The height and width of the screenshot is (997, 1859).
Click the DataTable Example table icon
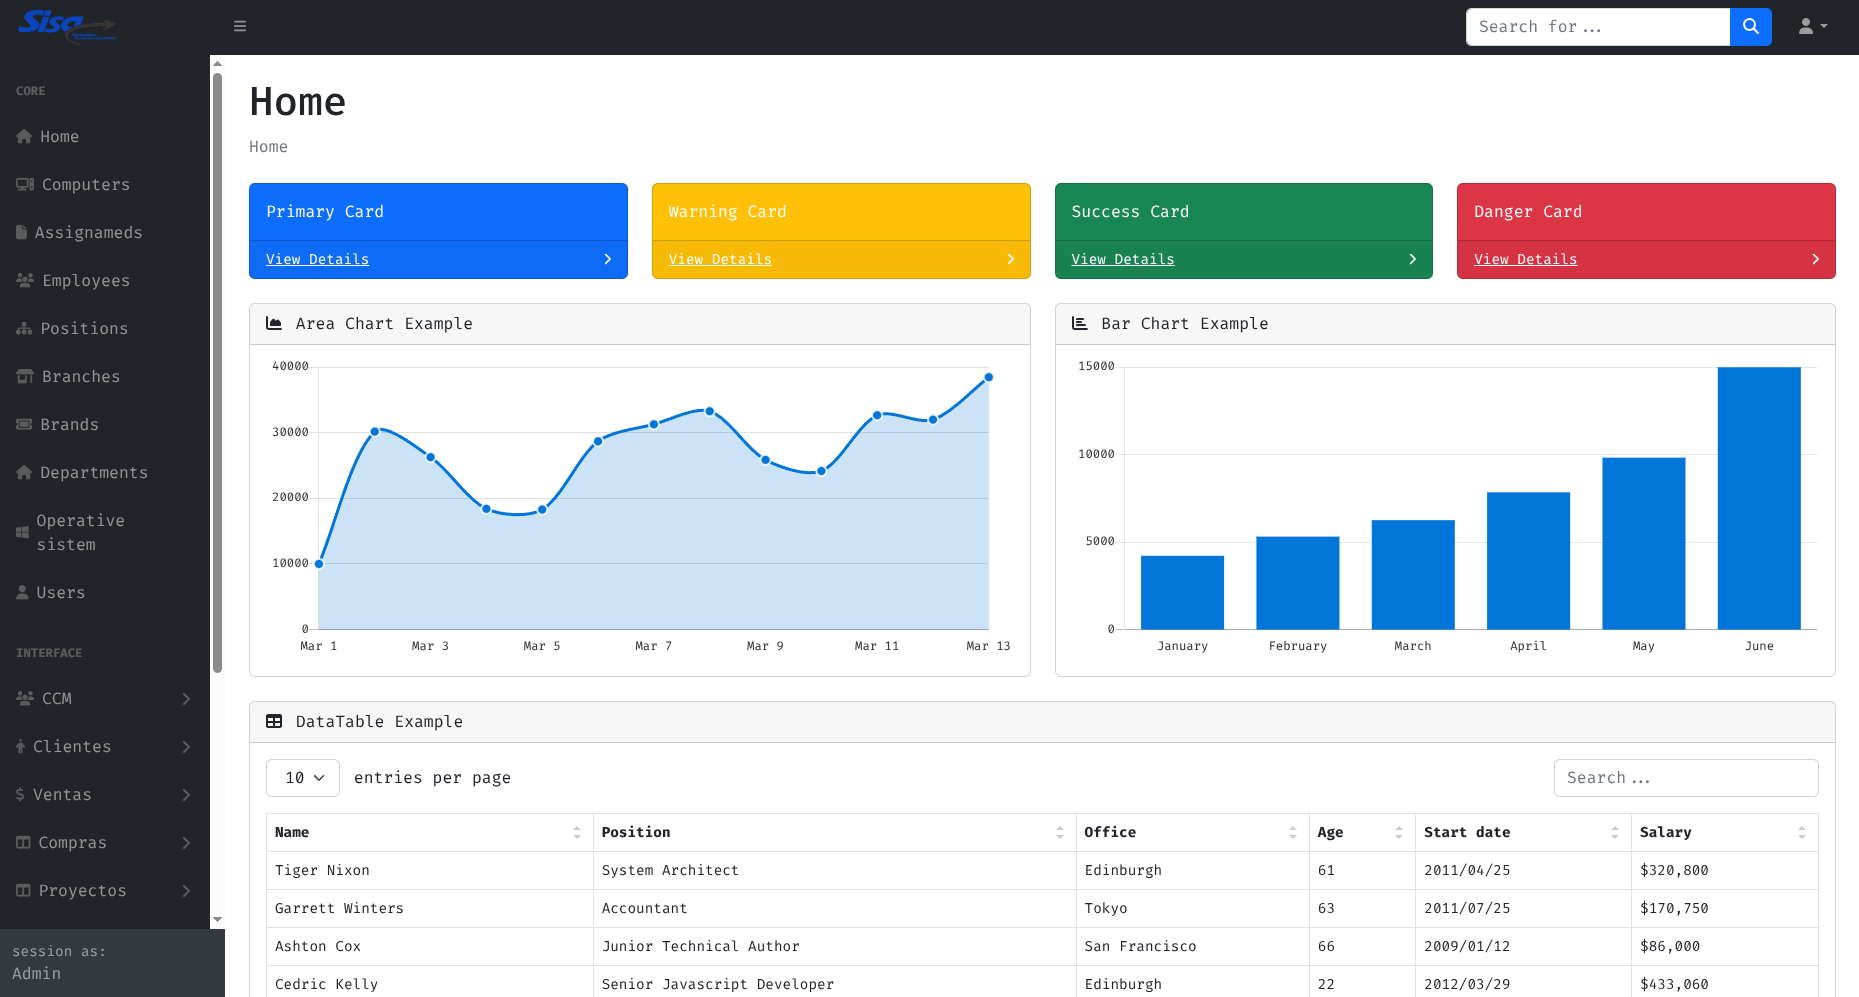[x=274, y=722]
